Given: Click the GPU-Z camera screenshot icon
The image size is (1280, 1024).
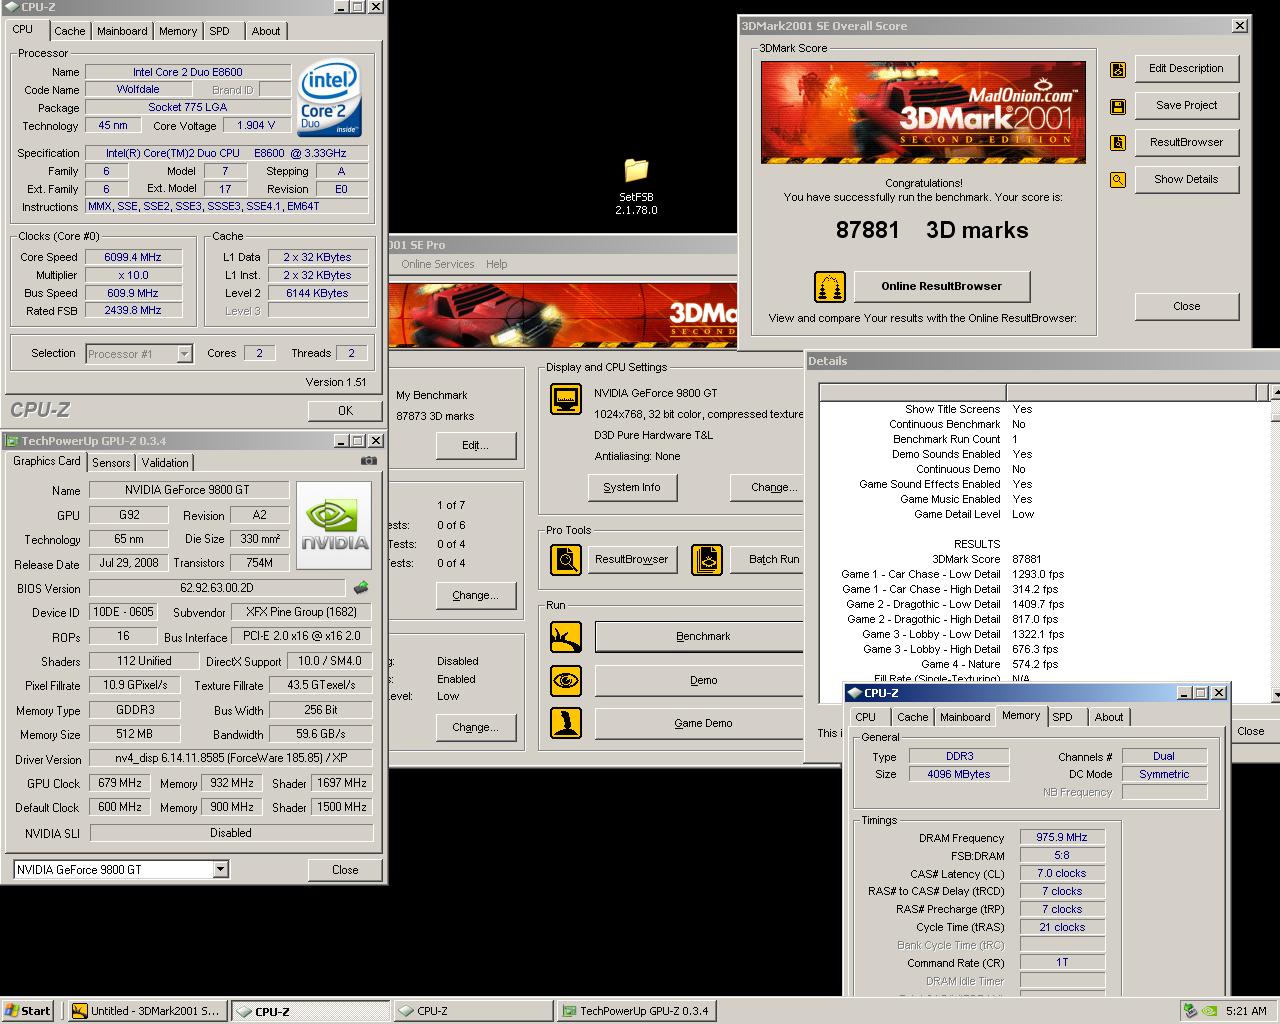Looking at the screenshot, I should point(369,461).
